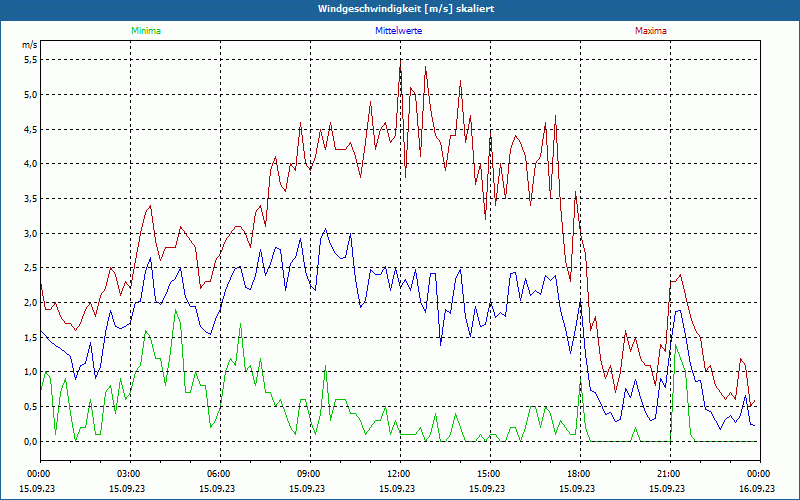Click the 4,5 y-axis value

pos(31,129)
